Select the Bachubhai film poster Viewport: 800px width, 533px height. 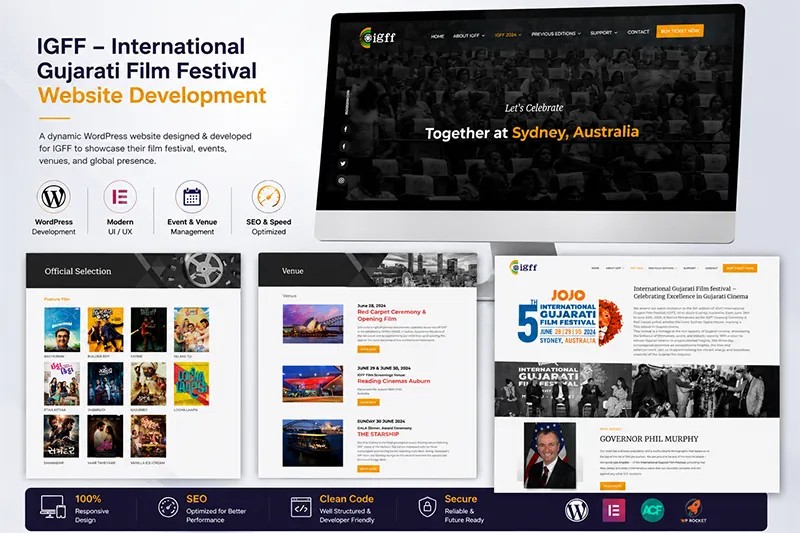tap(62, 329)
